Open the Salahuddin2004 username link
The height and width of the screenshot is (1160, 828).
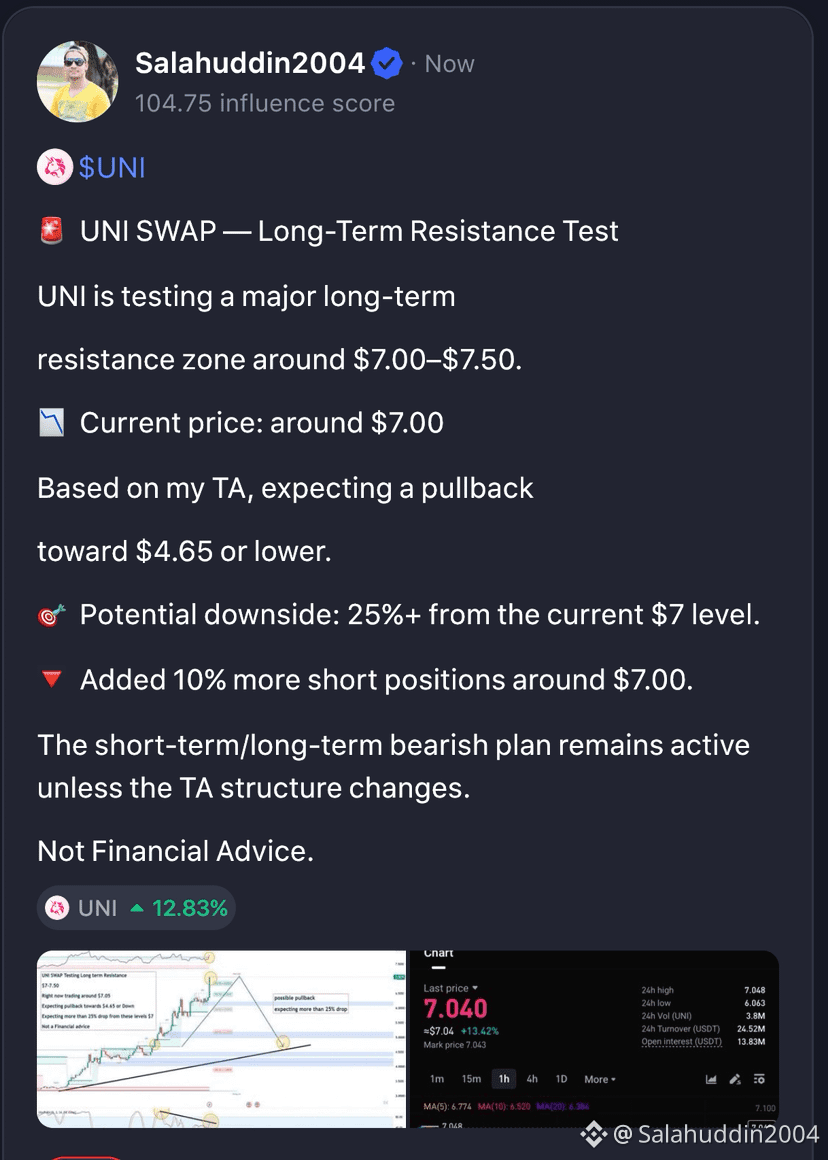tap(250, 64)
